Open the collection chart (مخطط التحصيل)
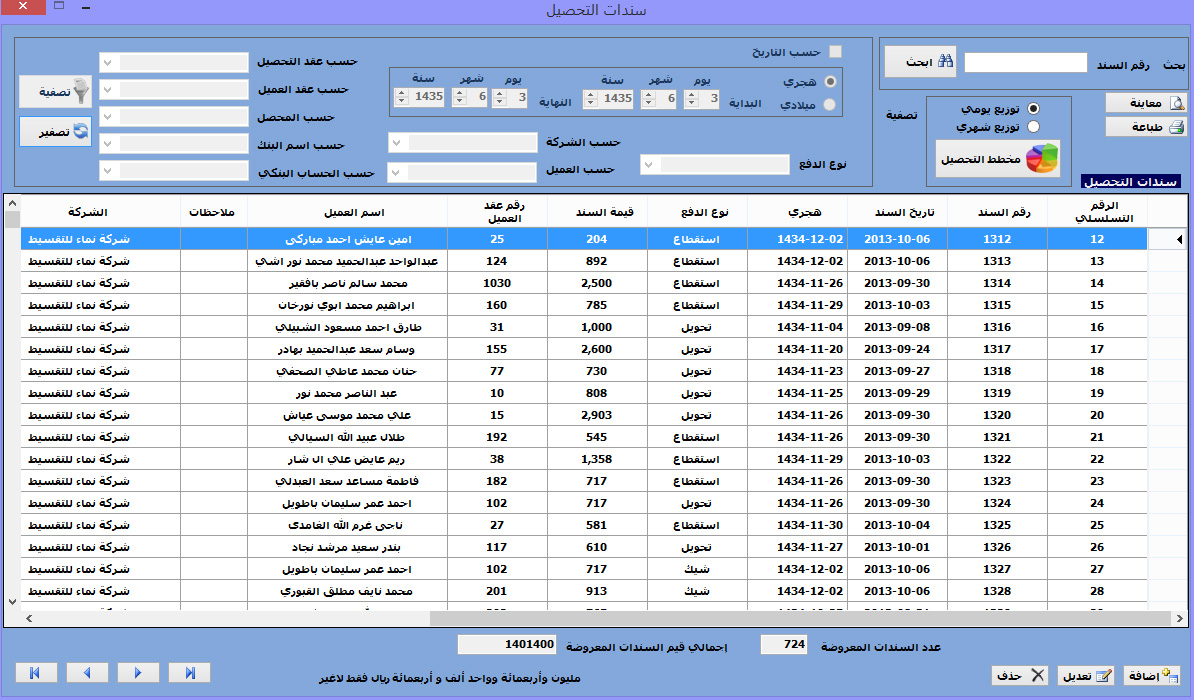This screenshot has width=1194, height=700. [997, 159]
